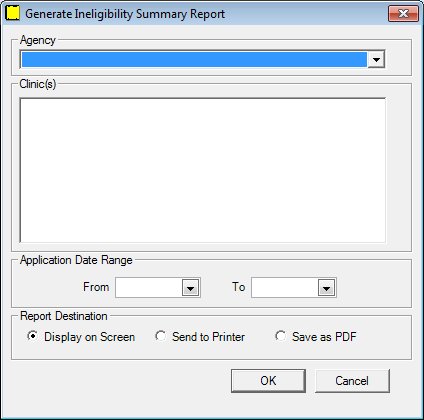Pick the Save as PDF radio button
424x420 pixels.
[280, 336]
